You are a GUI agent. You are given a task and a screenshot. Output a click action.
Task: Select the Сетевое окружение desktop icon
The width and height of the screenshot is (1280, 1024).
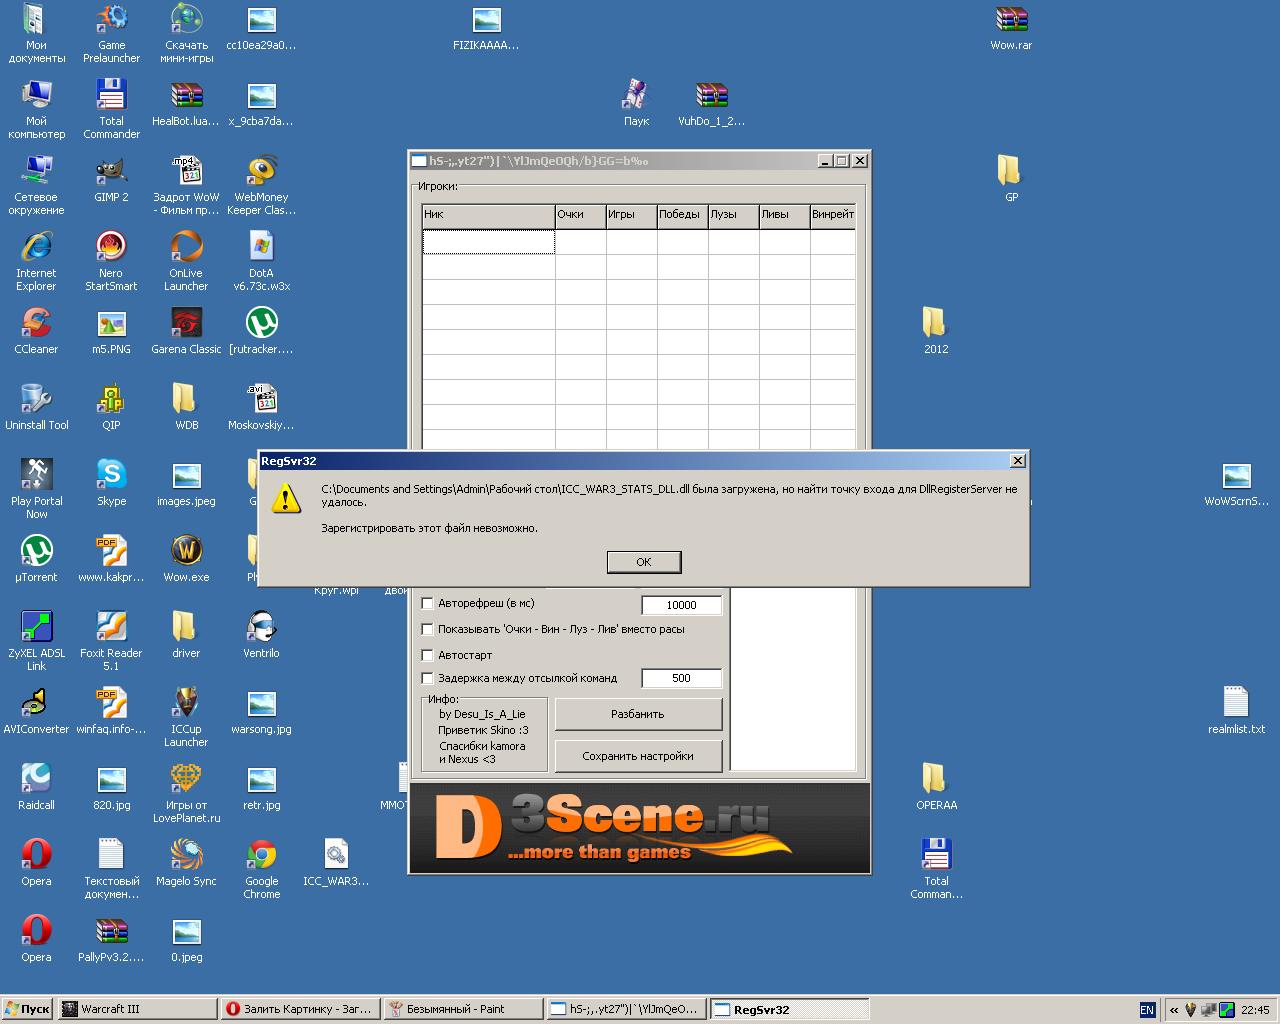click(x=36, y=186)
